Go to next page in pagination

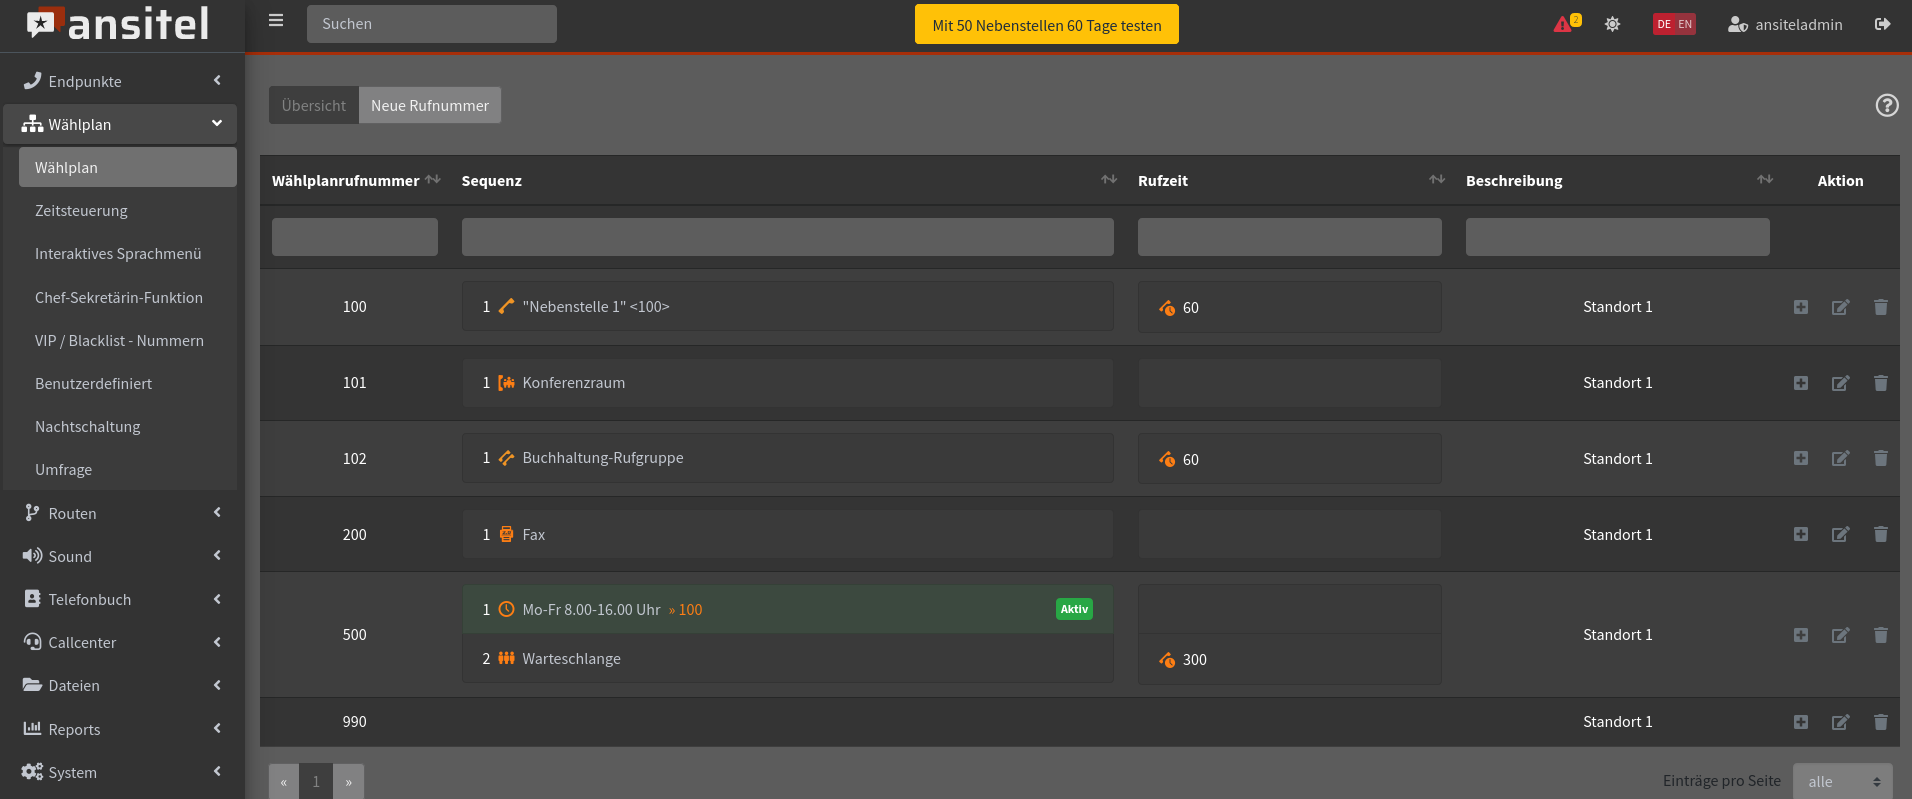[348, 781]
